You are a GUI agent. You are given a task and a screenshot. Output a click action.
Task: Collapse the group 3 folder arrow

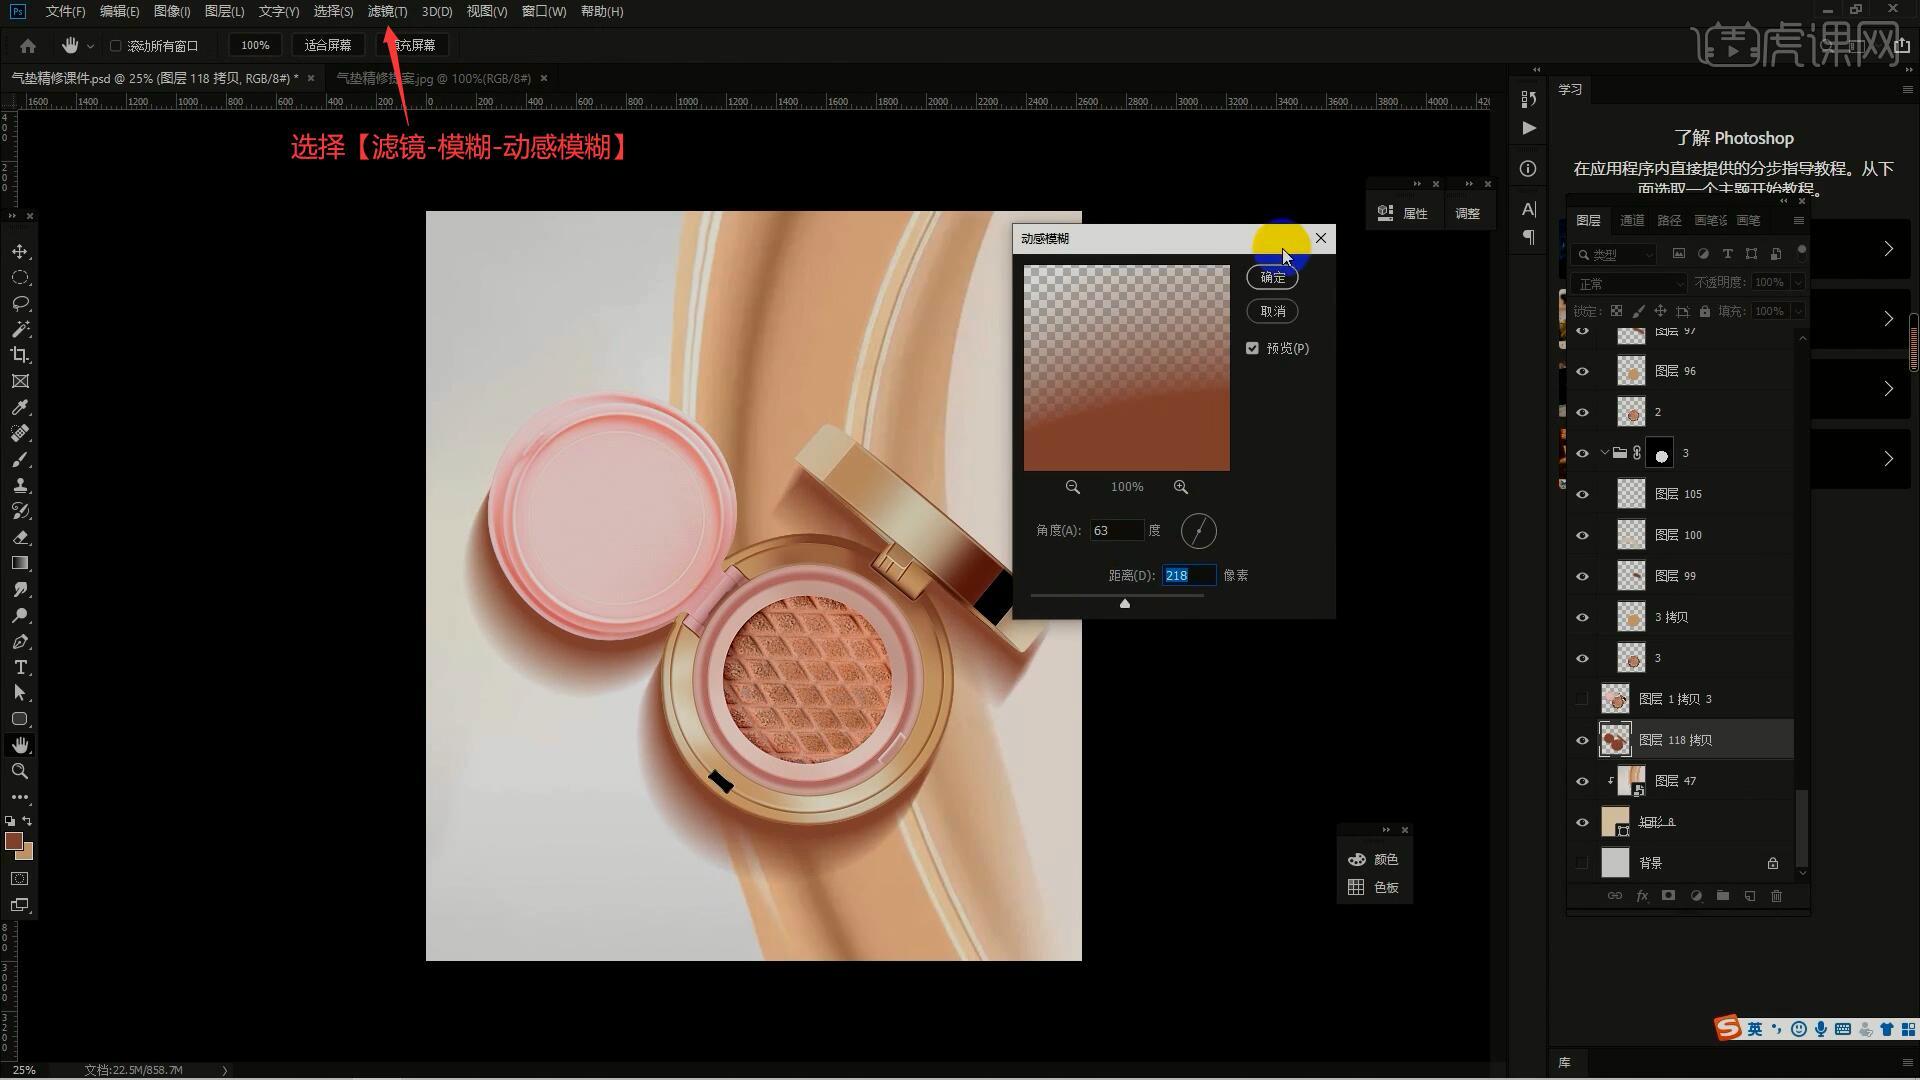click(x=1604, y=453)
